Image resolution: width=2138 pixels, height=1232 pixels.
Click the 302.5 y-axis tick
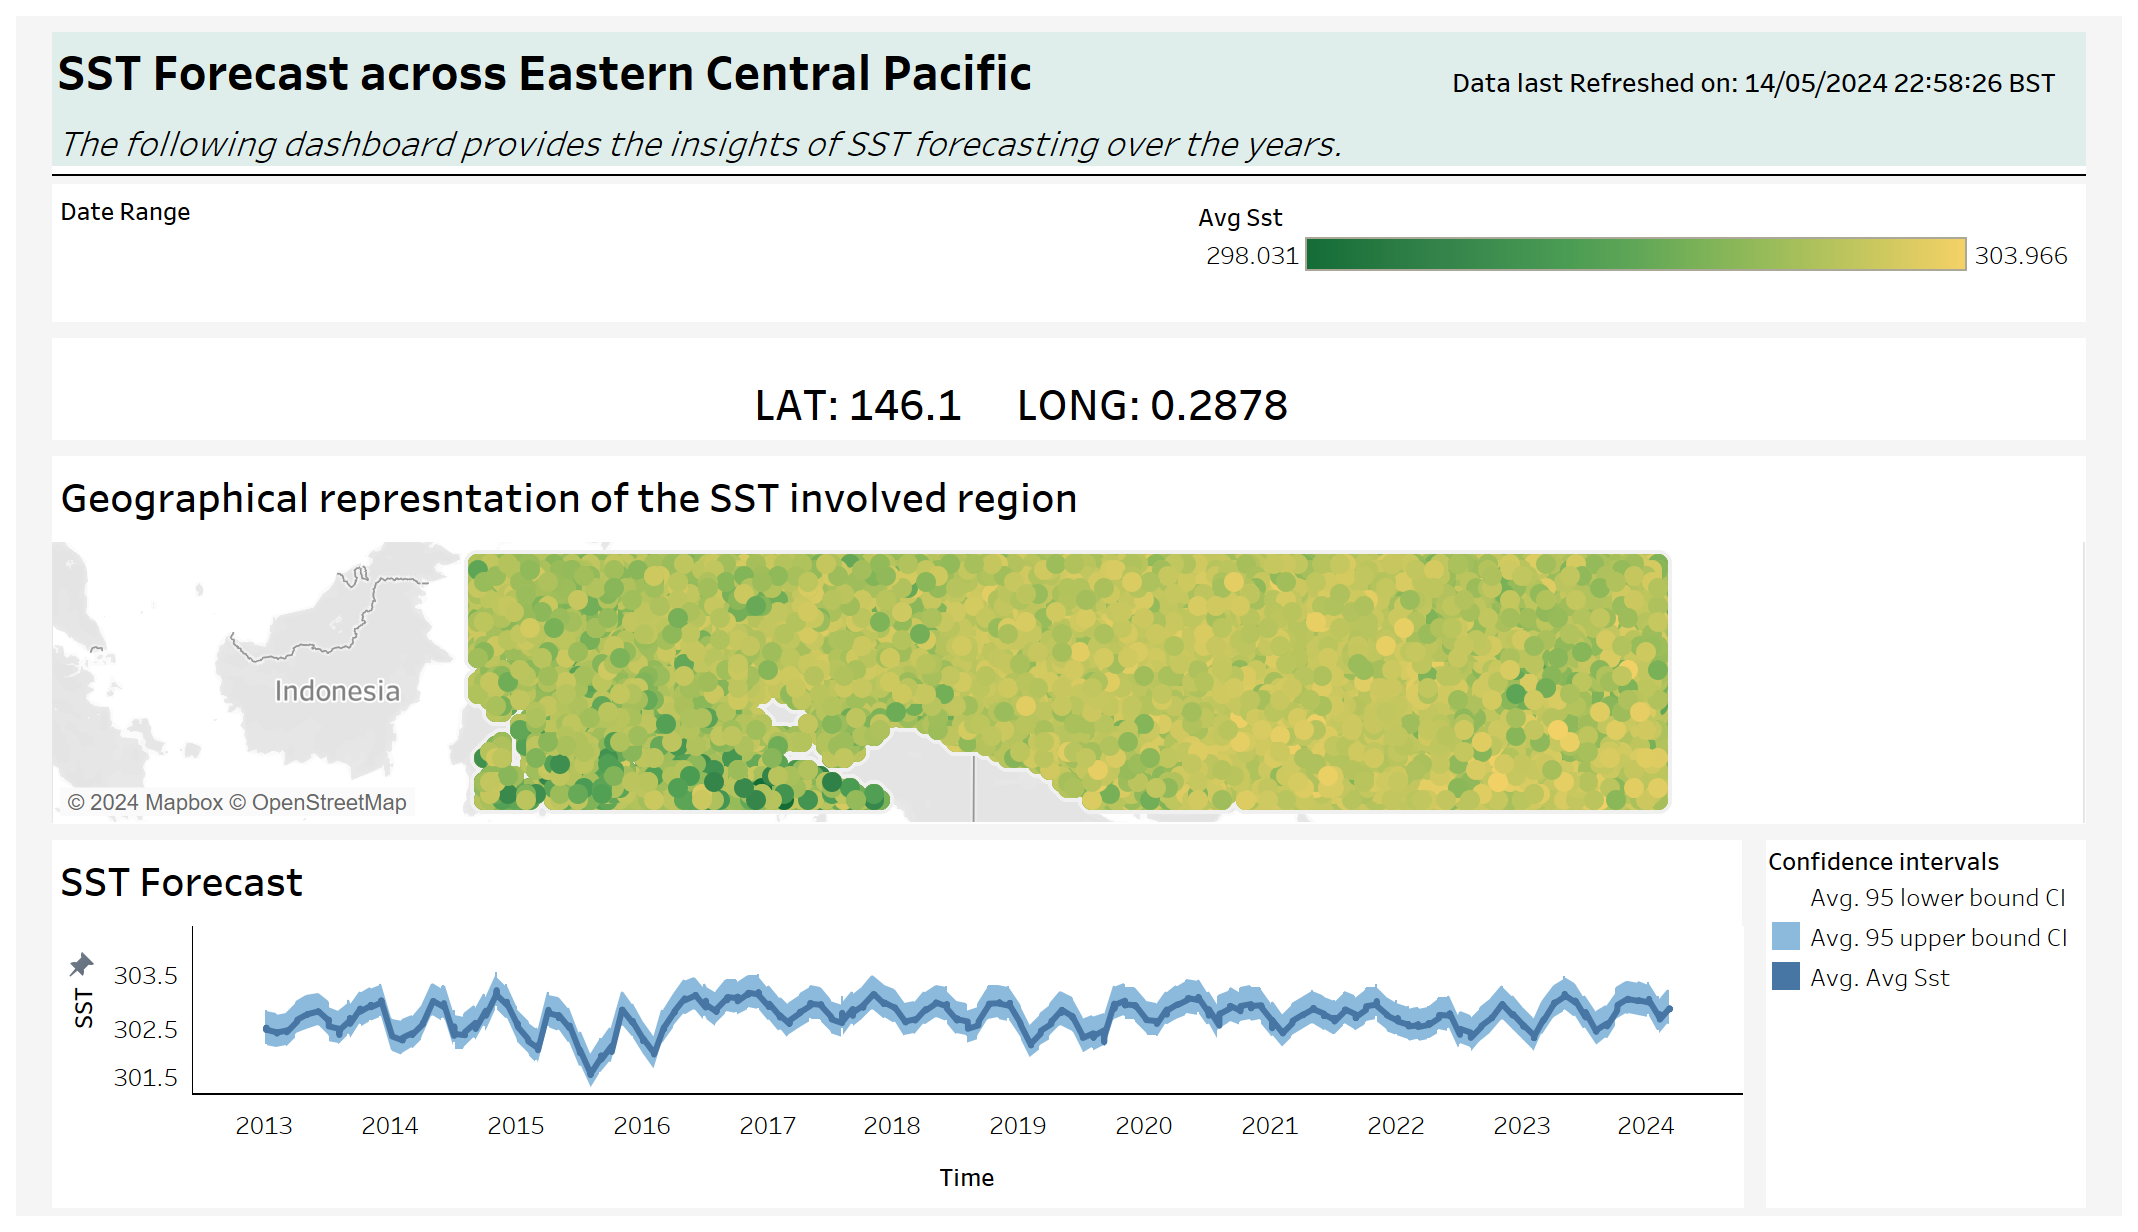tap(146, 1030)
